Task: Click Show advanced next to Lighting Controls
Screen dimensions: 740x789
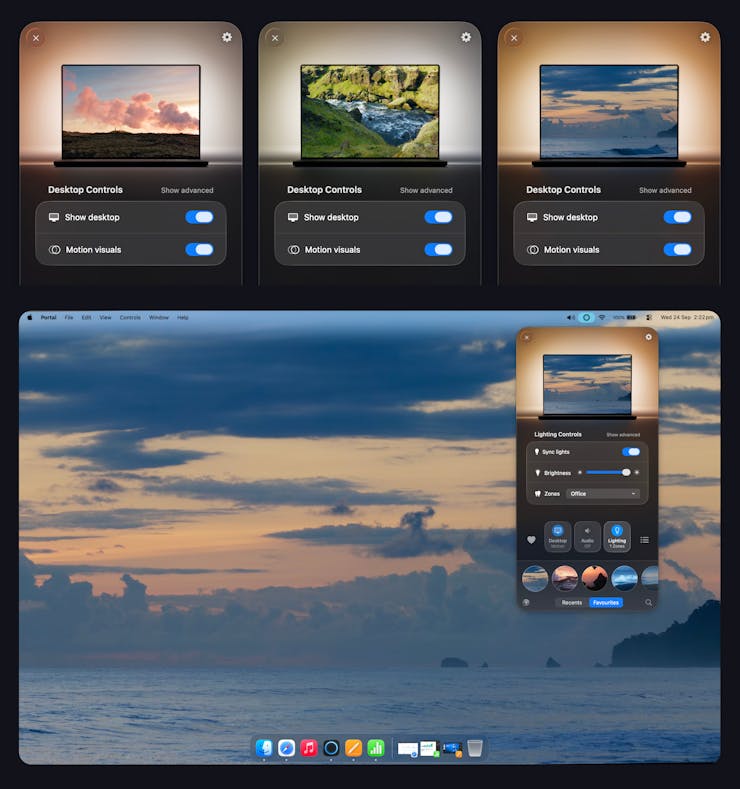Action: click(623, 435)
